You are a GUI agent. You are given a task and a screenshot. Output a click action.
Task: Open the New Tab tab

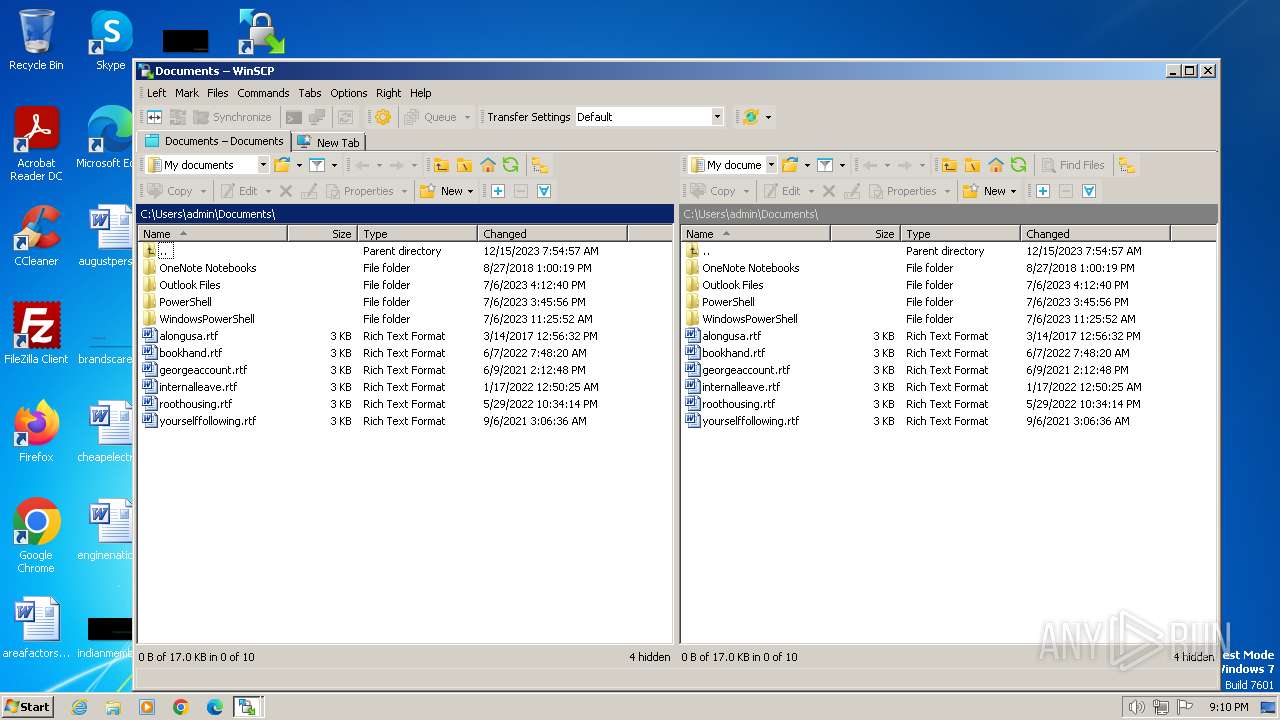[328, 142]
